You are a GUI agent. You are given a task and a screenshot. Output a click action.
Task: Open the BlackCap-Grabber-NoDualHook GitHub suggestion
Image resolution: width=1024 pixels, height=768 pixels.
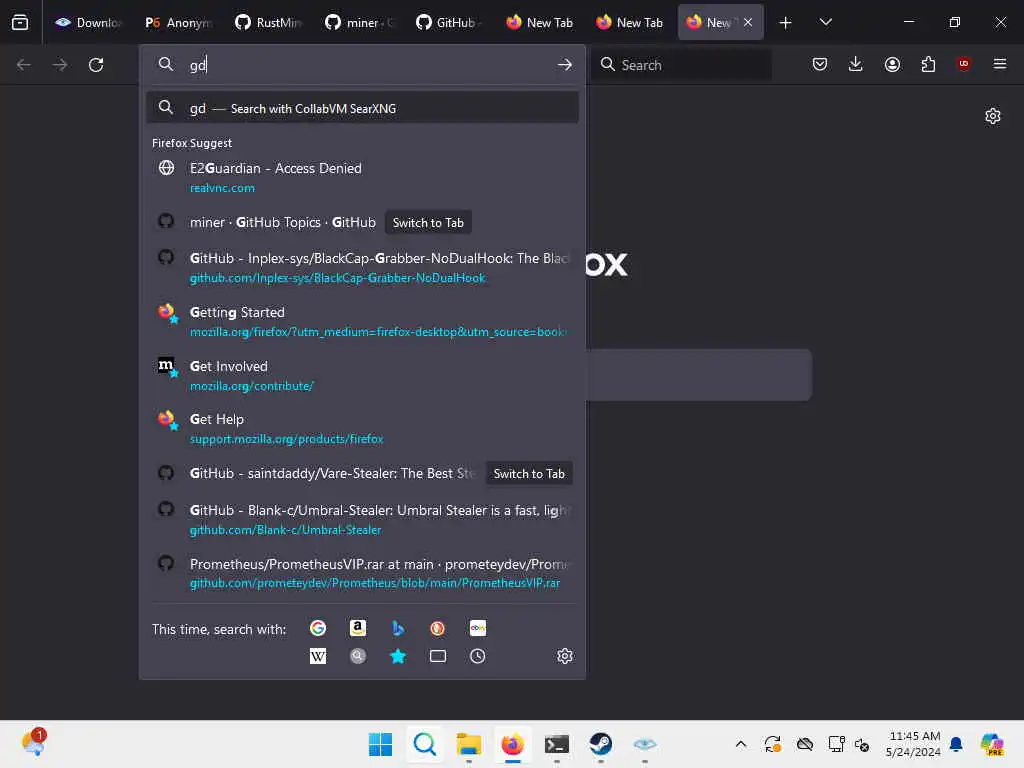[x=362, y=267]
